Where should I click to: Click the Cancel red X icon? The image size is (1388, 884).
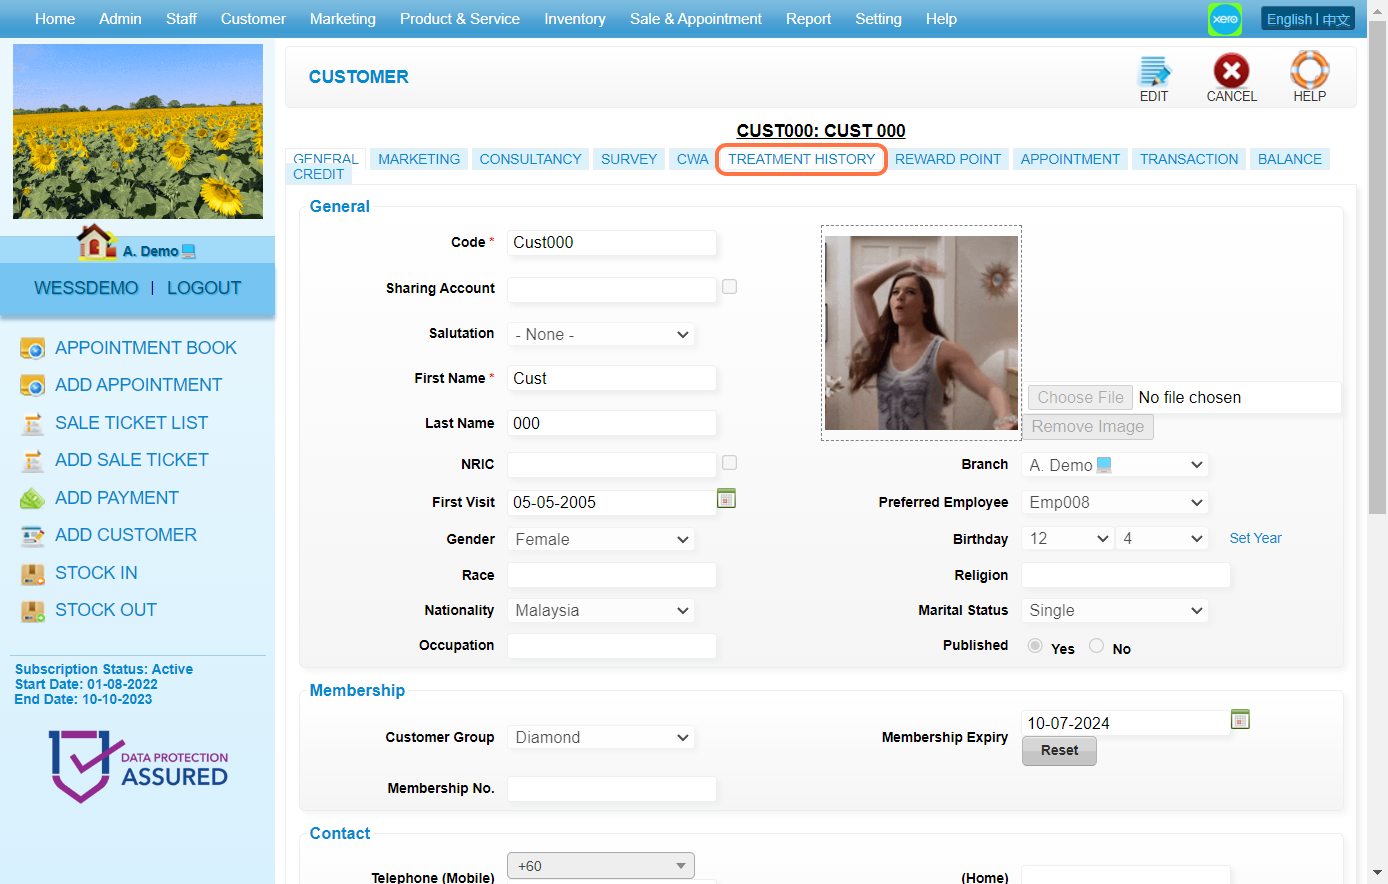pos(1231,71)
